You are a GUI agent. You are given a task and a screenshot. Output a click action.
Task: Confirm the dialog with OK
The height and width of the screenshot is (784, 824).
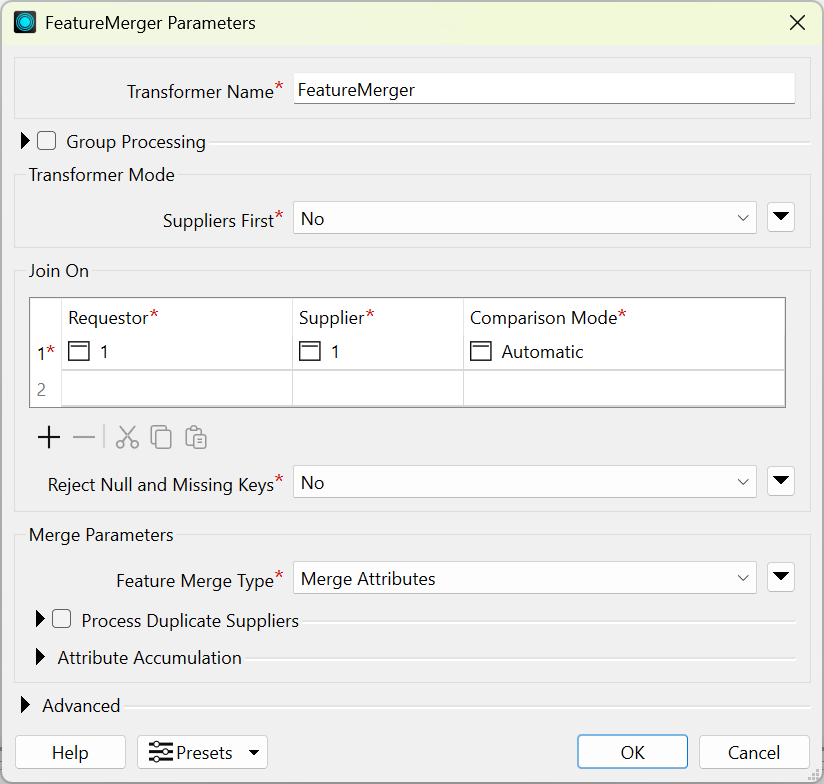632,752
